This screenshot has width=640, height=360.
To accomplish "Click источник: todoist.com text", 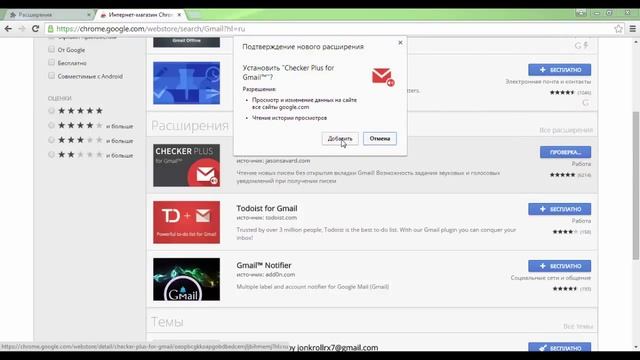I will point(267,218).
